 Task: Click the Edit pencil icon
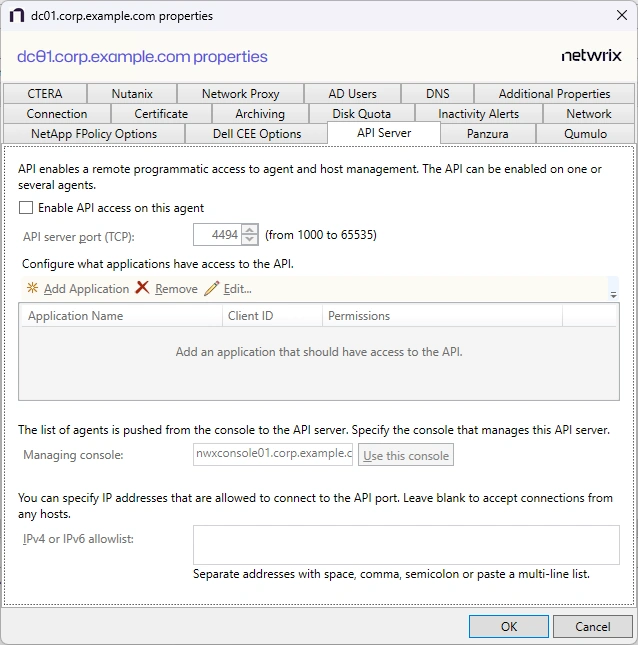click(211, 289)
